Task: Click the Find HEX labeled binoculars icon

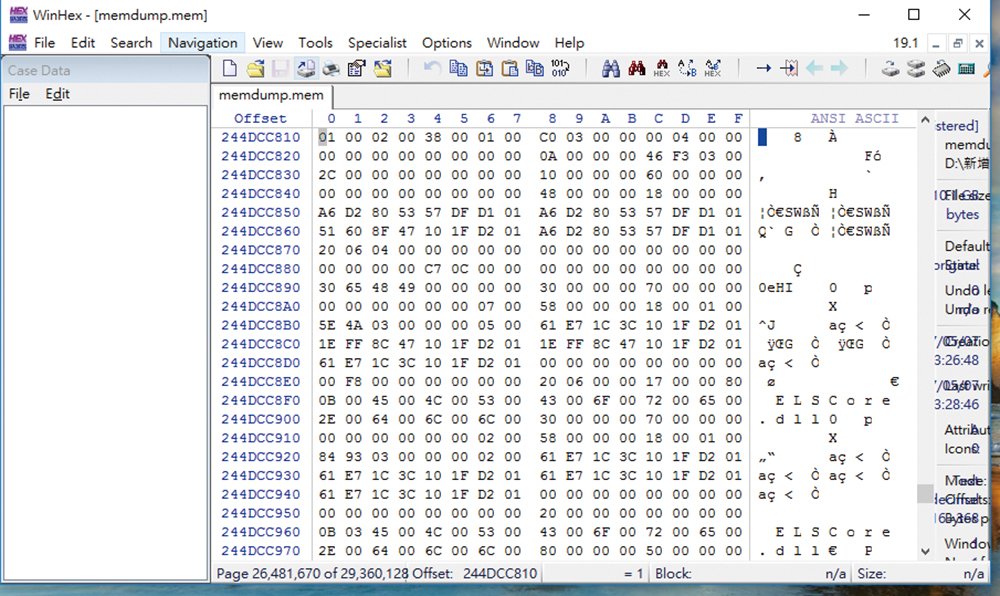Action: coord(662,68)
